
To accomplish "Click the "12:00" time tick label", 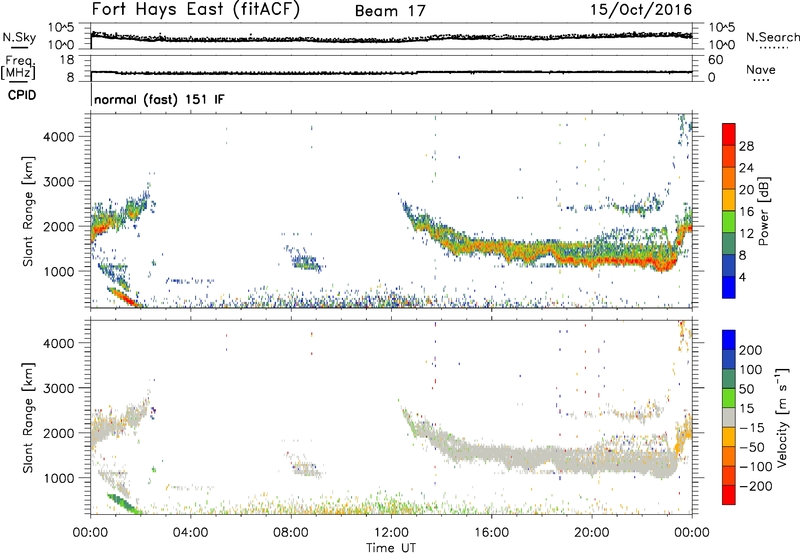I will click(x=391, y=533).
